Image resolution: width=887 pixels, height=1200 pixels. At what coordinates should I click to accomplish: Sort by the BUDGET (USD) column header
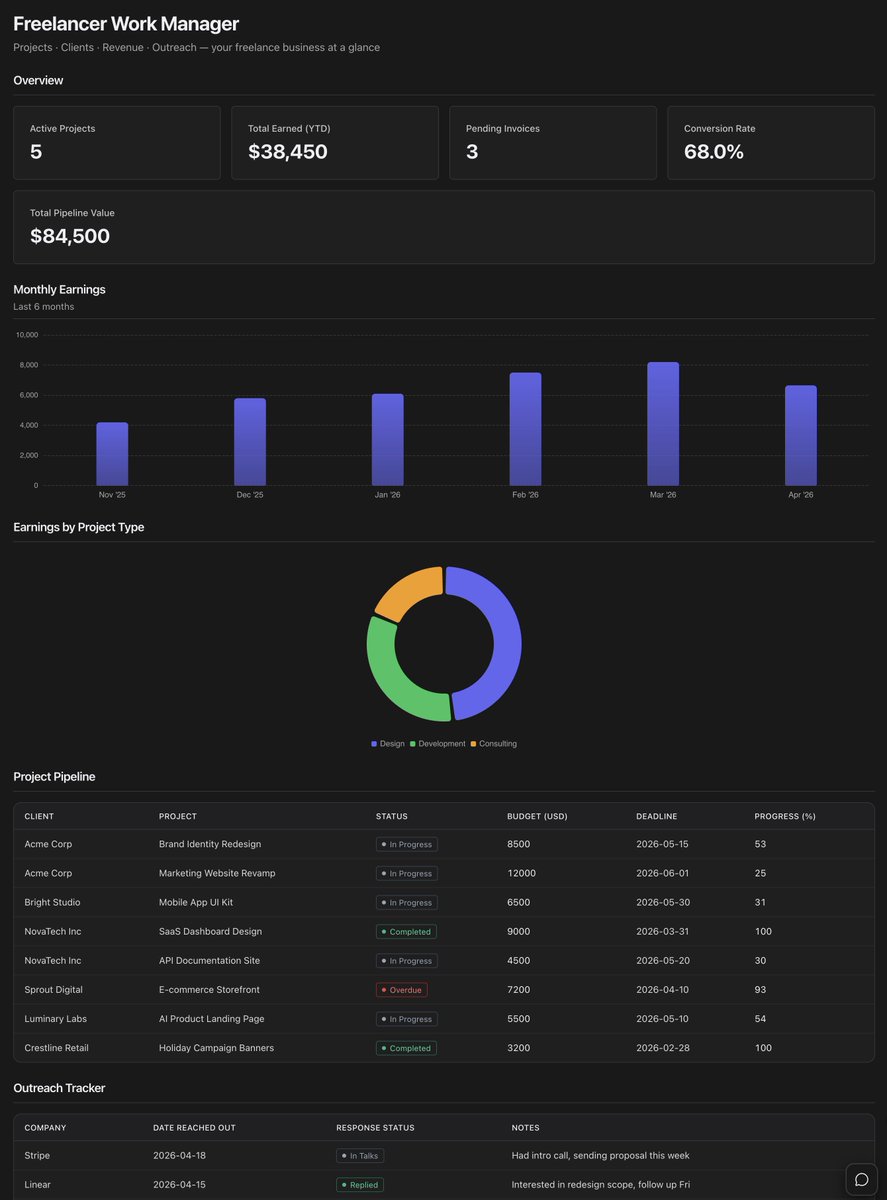pos(537,816)
